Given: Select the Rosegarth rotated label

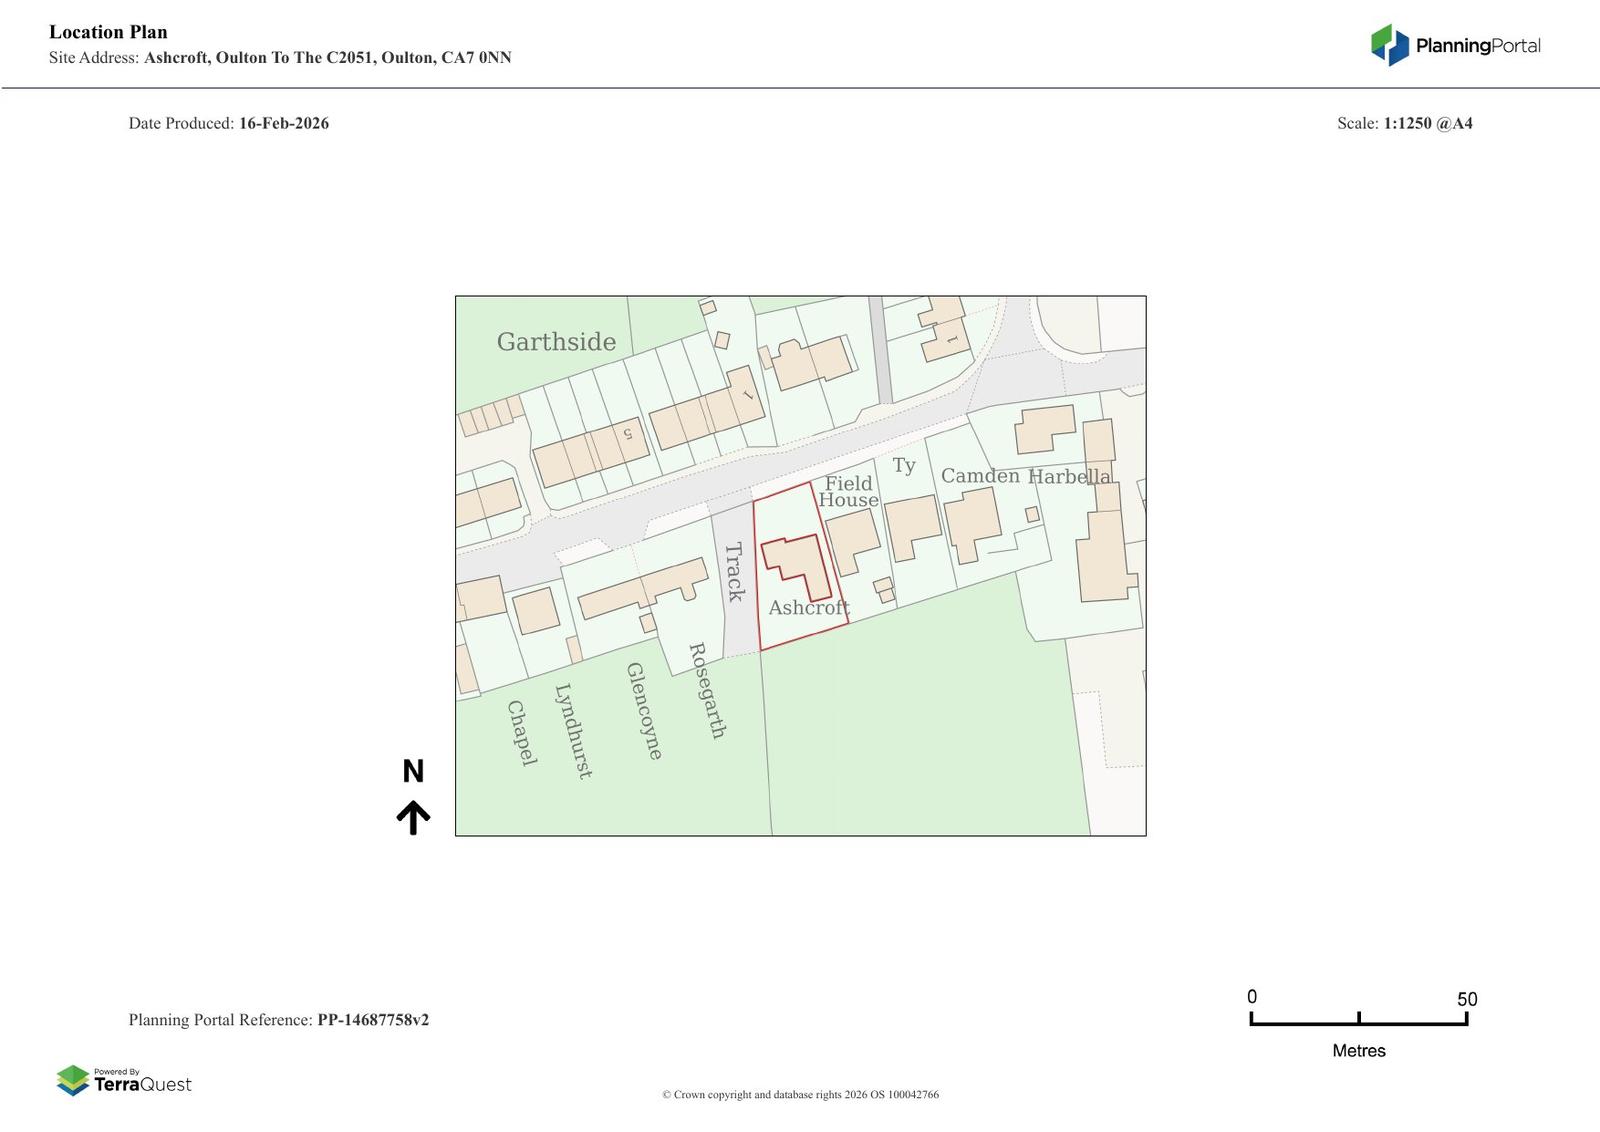Looking at the screenshot, I should coord(707,690).
